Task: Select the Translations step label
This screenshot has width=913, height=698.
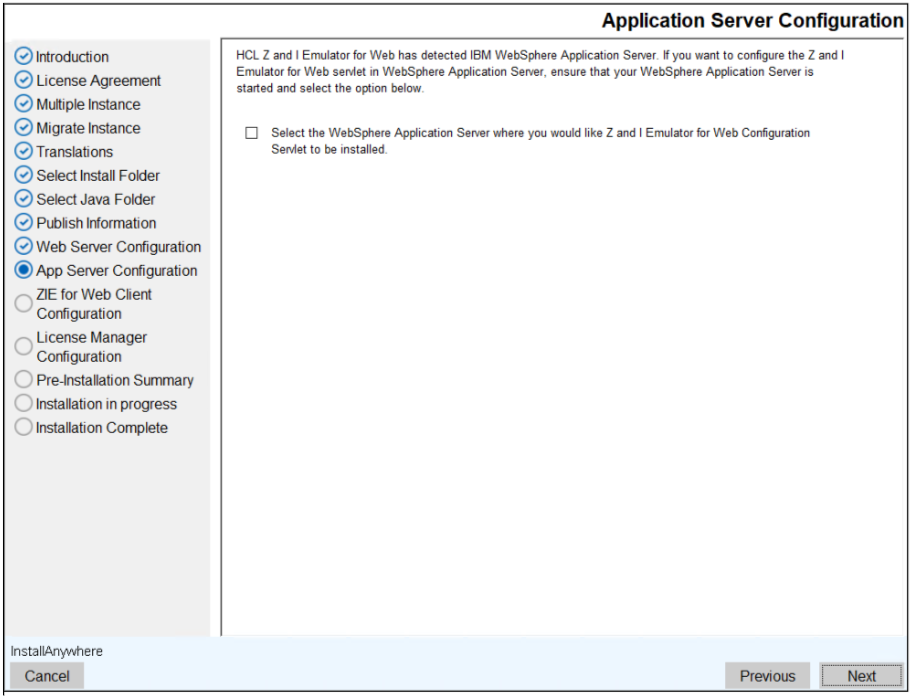Action: (75, 152)
